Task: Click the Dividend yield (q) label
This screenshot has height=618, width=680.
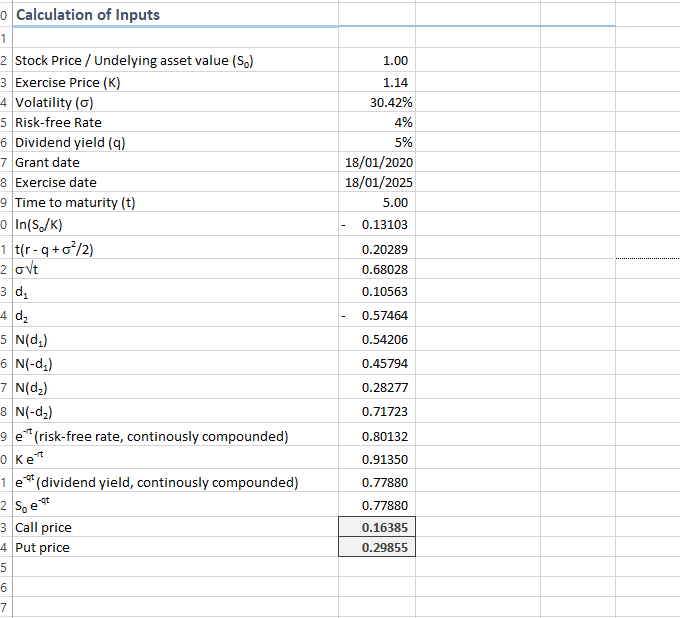Action: [176, 142]
